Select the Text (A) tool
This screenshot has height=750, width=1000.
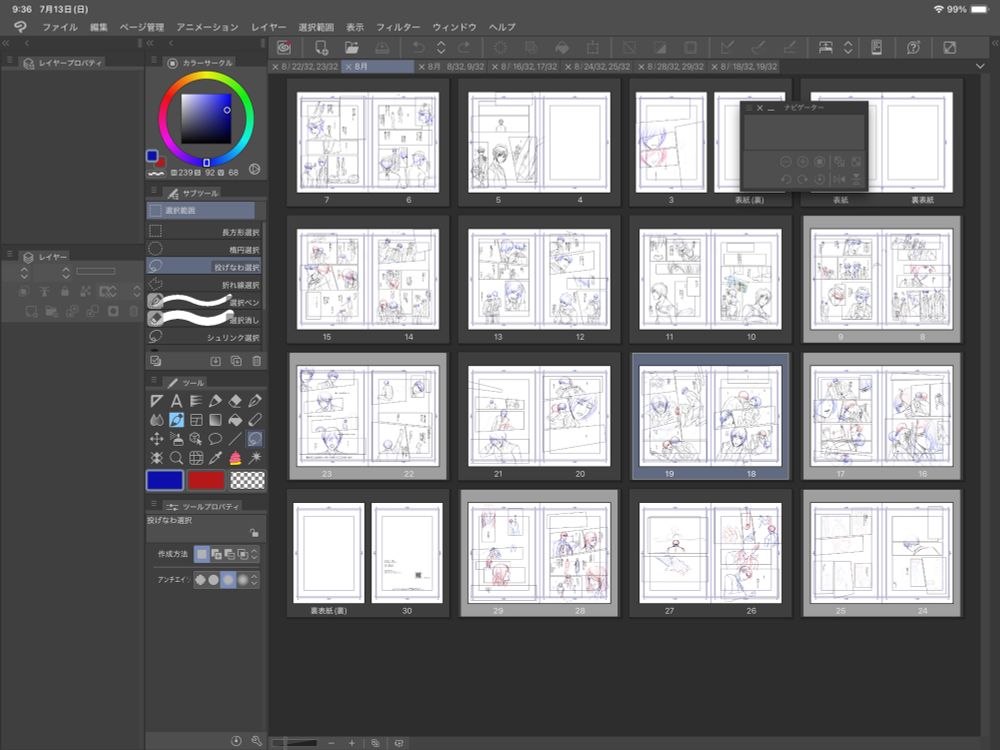pyautogui.click(x=176, y=401)
